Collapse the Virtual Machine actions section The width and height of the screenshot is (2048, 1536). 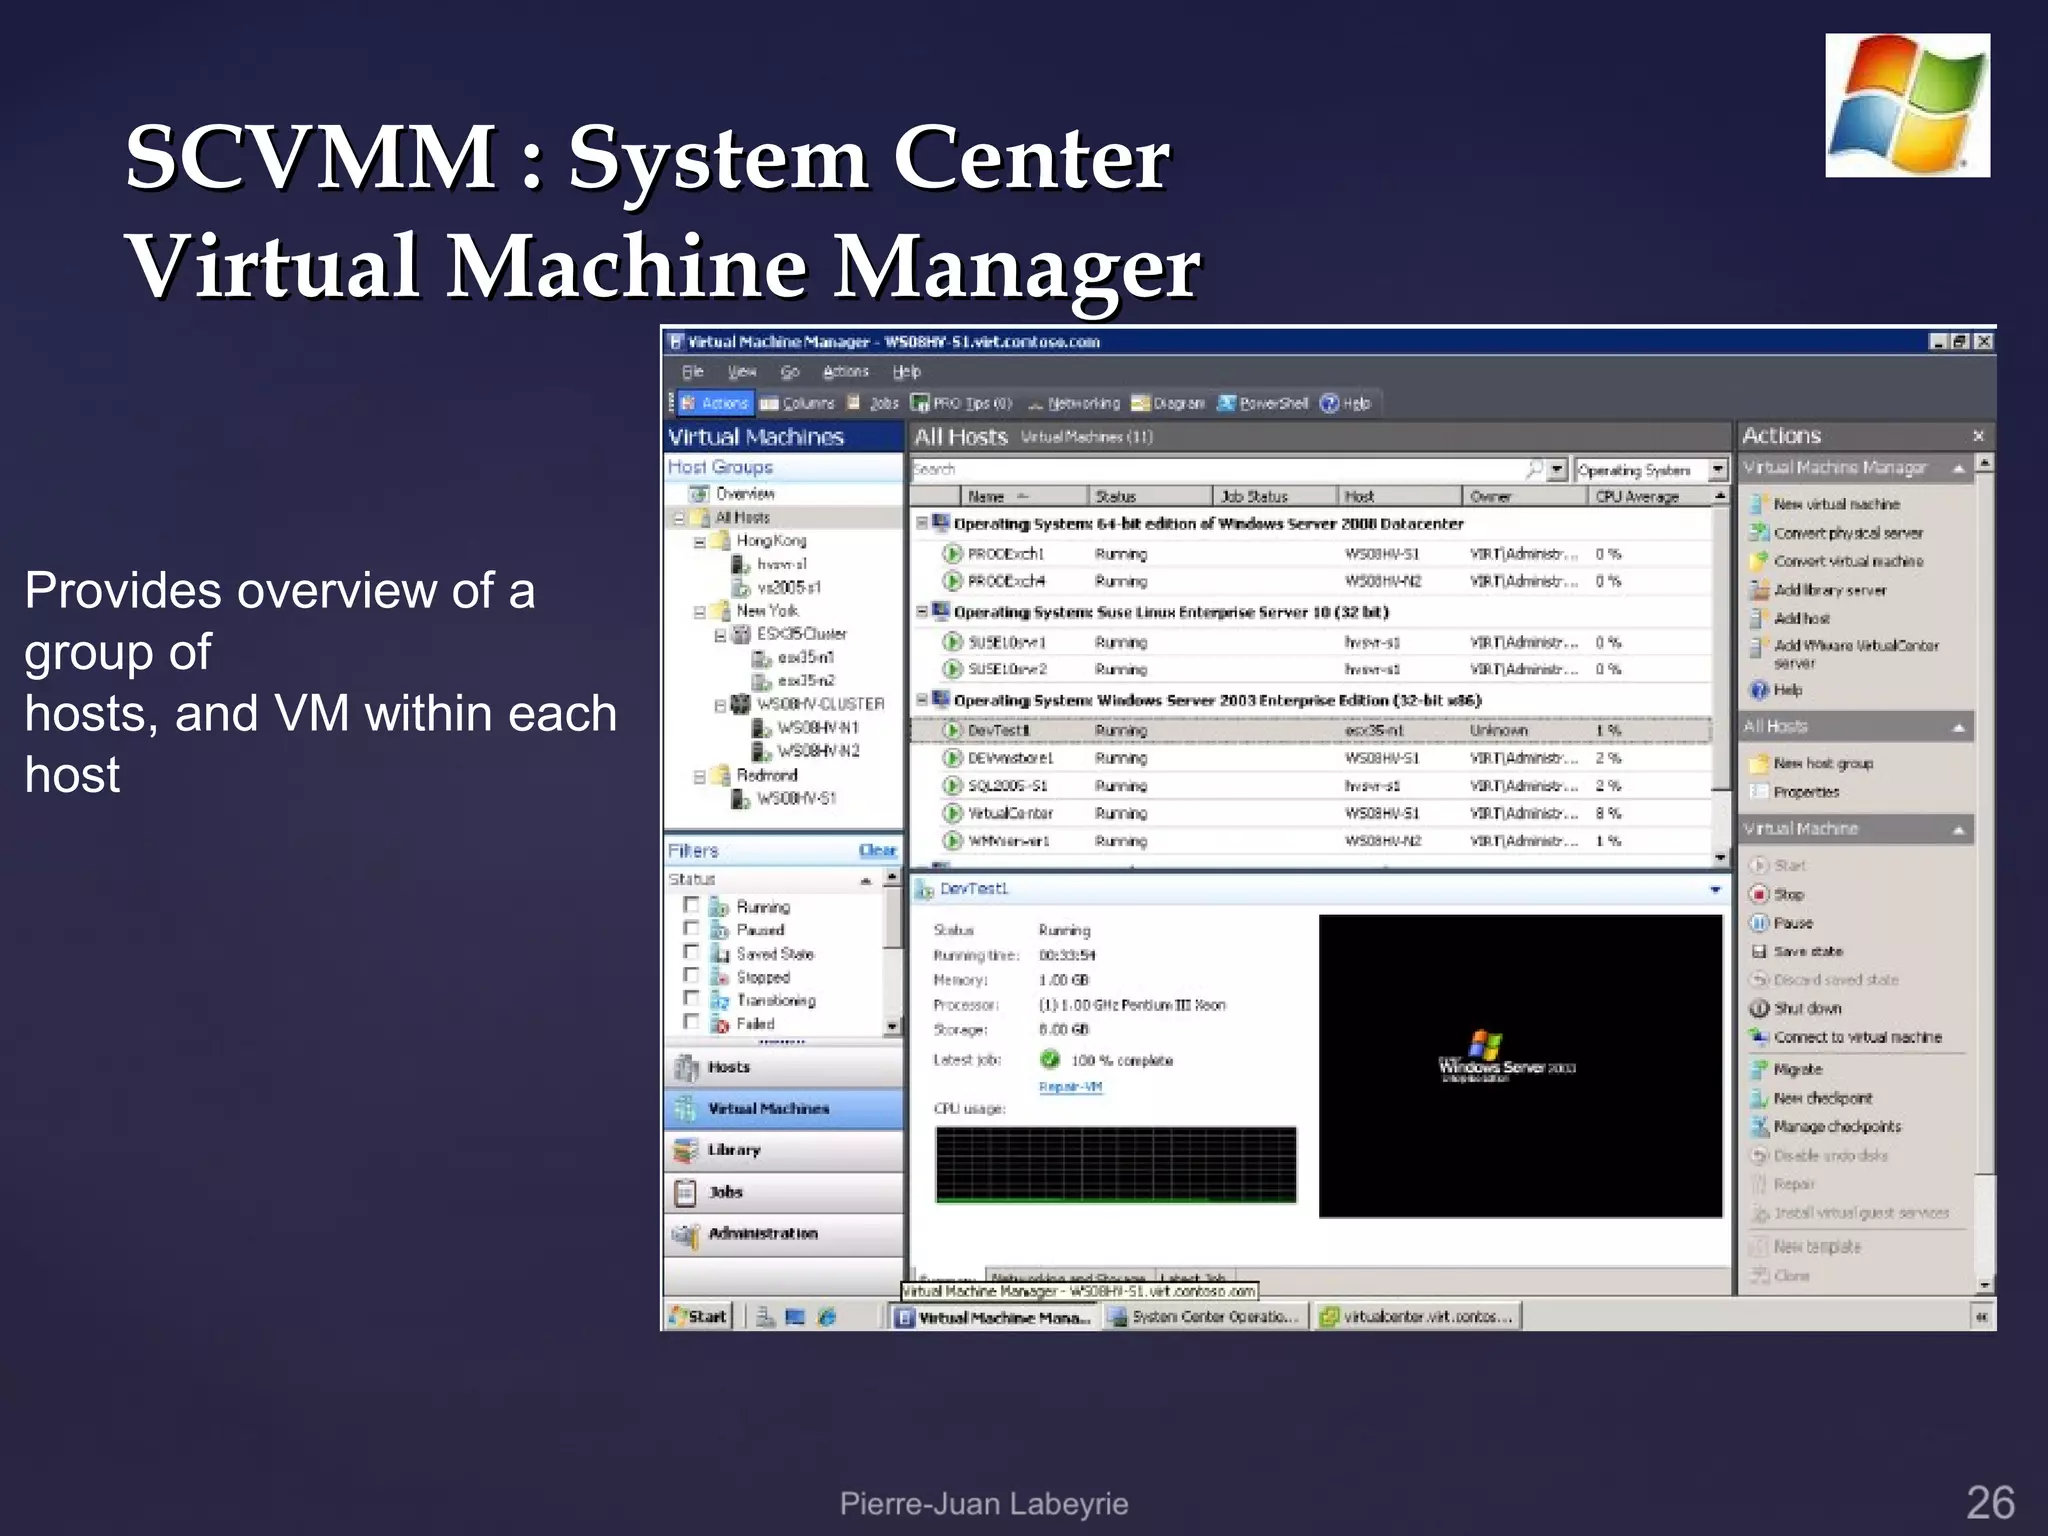pos(1959,829)
